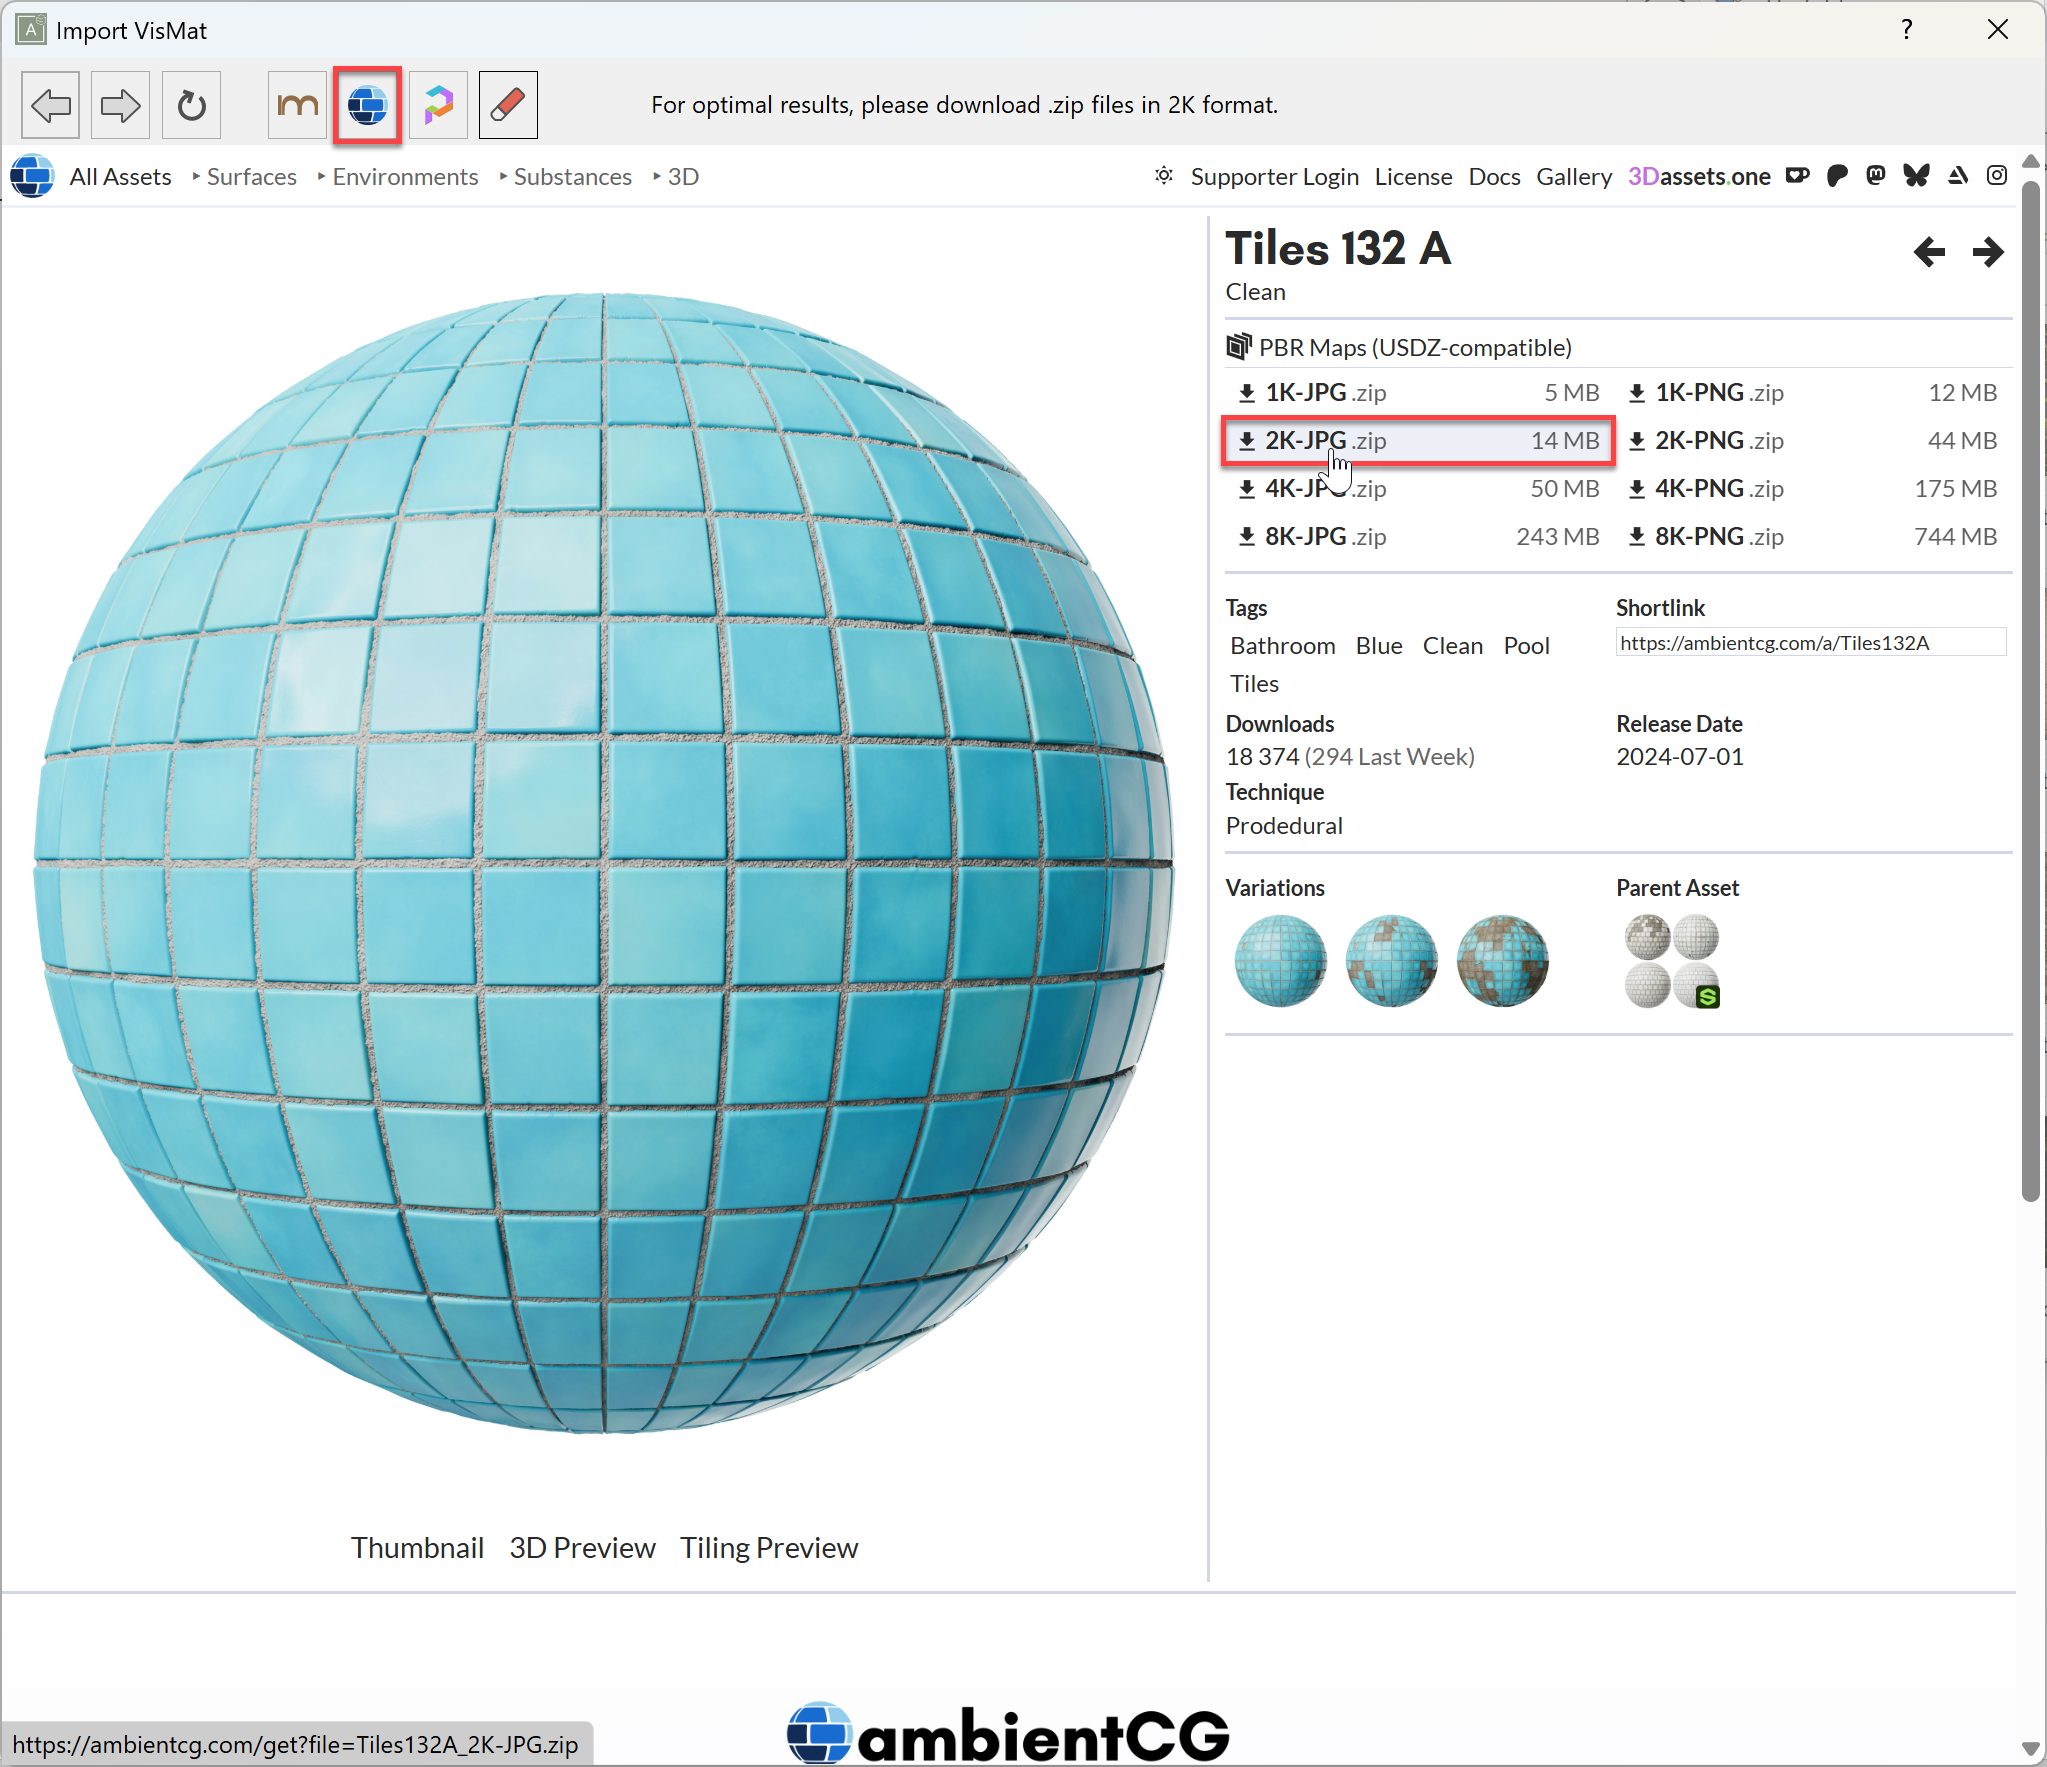The width and height of the screenshot is (2047, 1767).
Task: Click the 'm' material library icon
Action: 297,105
